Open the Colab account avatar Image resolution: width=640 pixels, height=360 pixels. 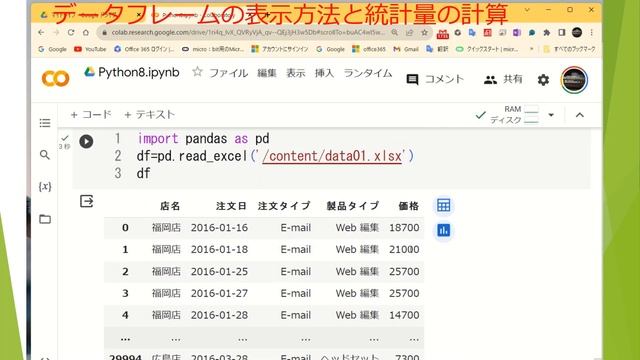pos(574,80)
